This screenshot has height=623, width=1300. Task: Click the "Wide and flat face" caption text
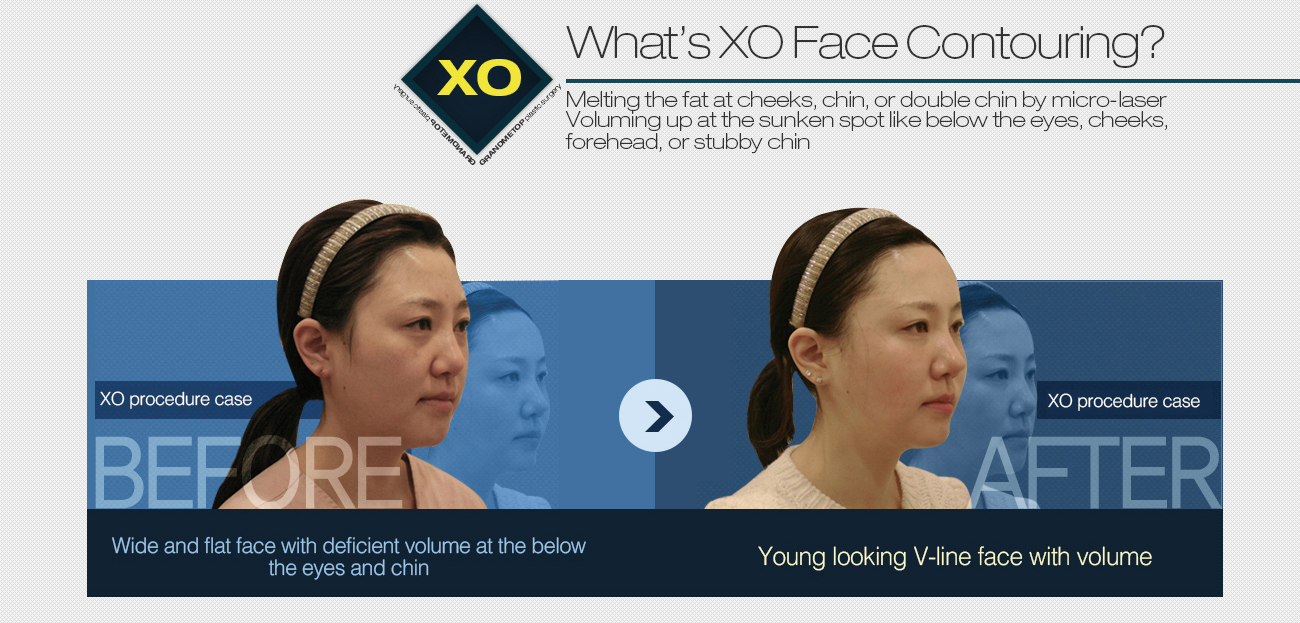point(349,557)
